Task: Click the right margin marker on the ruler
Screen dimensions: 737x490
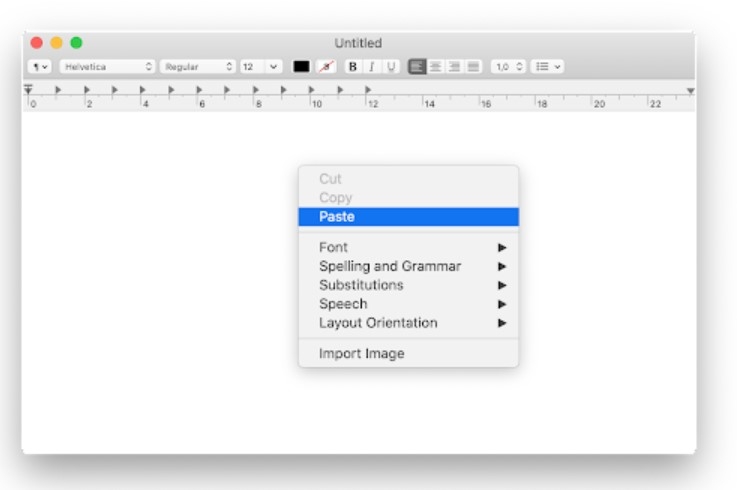Action: click(690, 91)
